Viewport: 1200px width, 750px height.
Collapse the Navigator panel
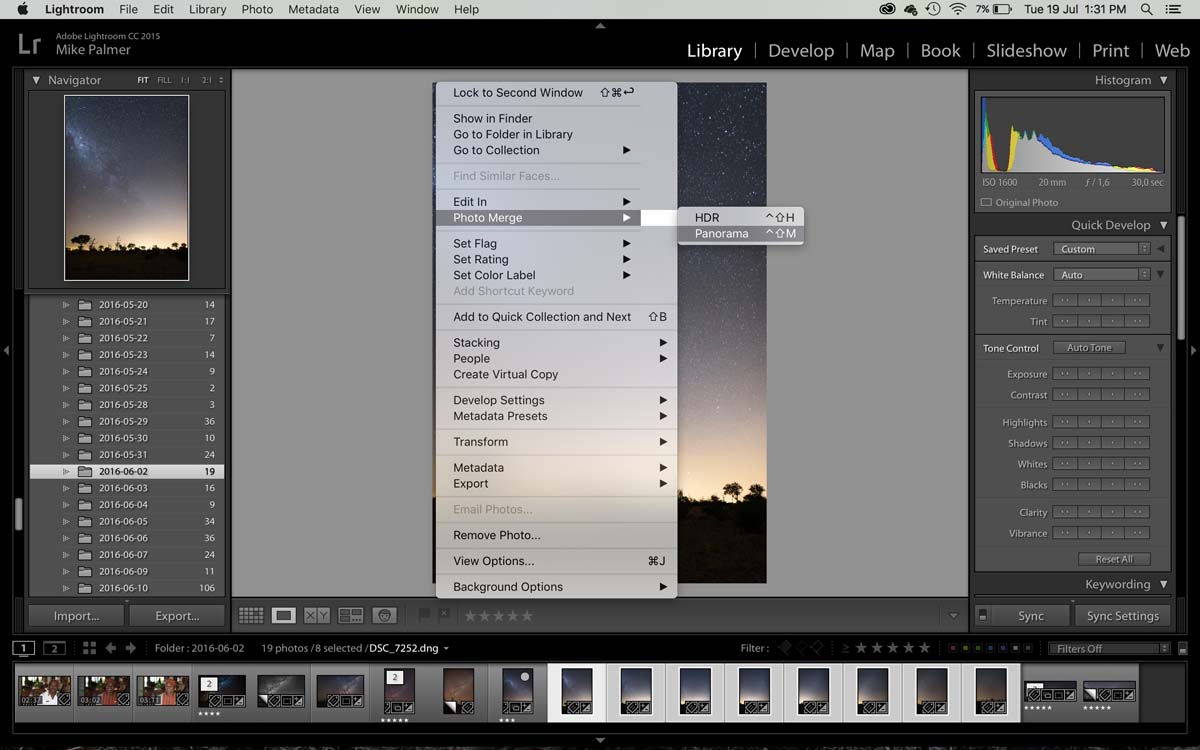pyautogui.click(x=36, y=80)
